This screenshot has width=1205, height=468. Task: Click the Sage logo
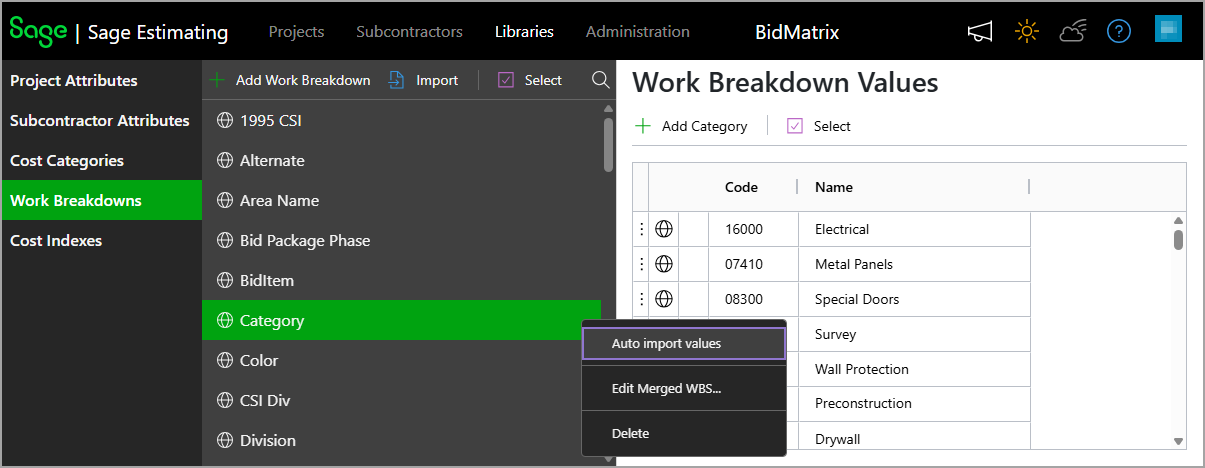pyautogui.click(x=37, y=30)
